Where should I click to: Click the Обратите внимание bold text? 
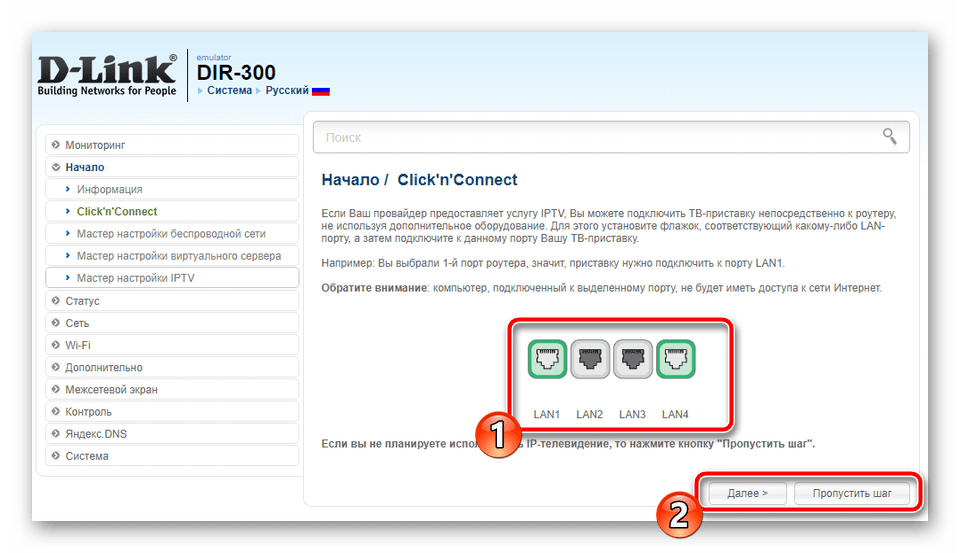374,288
